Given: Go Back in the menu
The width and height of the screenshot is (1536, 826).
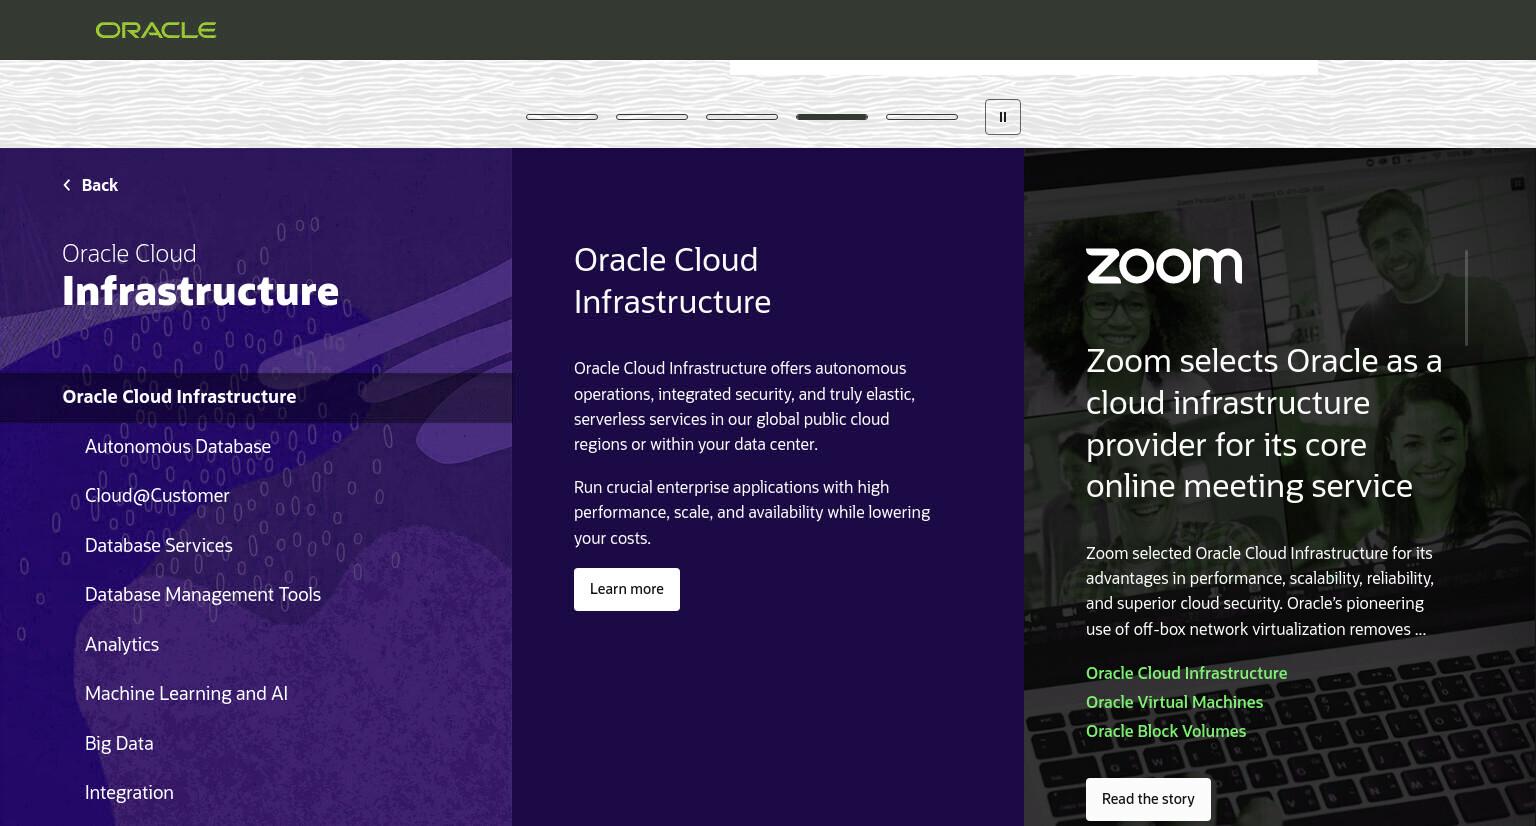Looking at the screenshot, I should click(x=90, y=185).
